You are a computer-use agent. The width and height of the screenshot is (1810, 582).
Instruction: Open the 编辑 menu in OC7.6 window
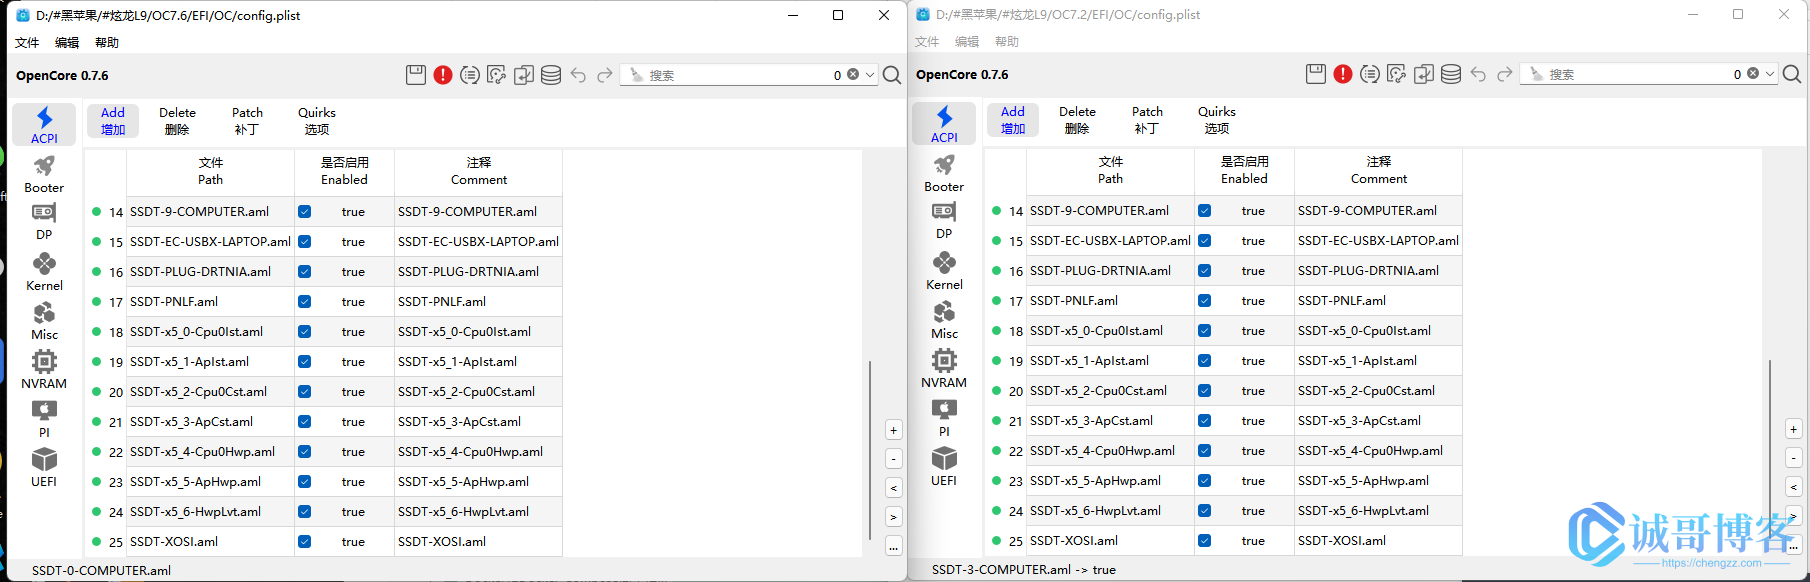point(67,43)
